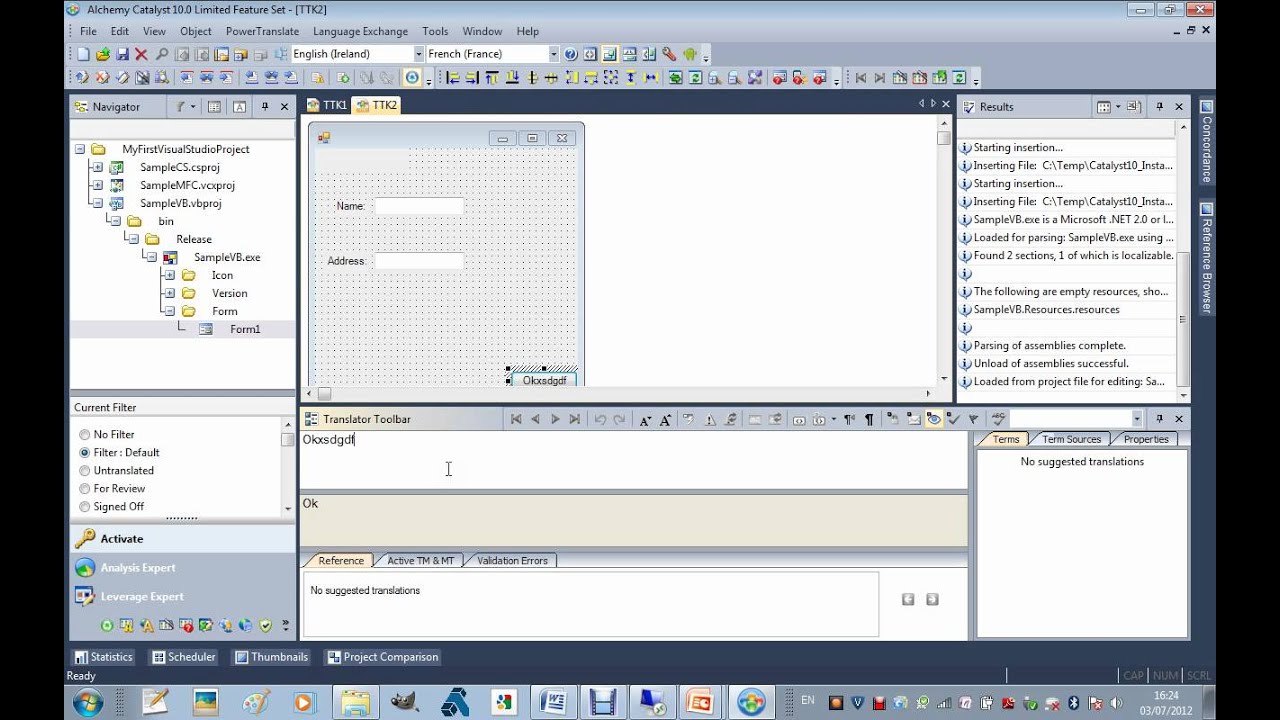Select Form1 in the Navigator tree
This screenshot has height=720, width=1280.
click(245, 329)
